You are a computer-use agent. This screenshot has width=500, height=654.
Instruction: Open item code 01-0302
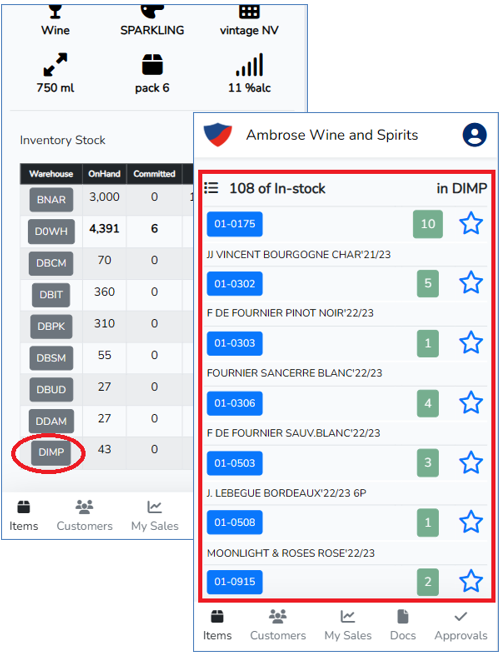coord(235,284)
